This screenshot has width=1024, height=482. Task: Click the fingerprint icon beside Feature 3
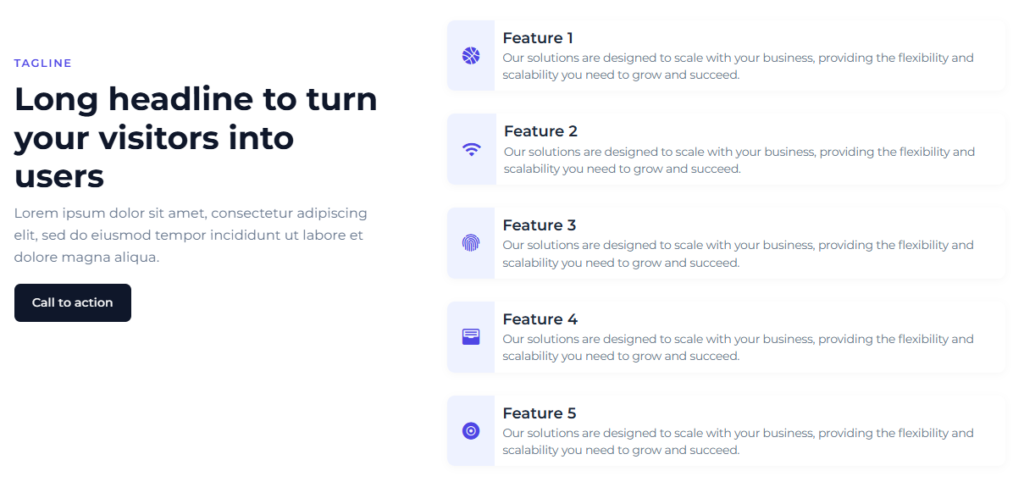(x=471, y=244)
